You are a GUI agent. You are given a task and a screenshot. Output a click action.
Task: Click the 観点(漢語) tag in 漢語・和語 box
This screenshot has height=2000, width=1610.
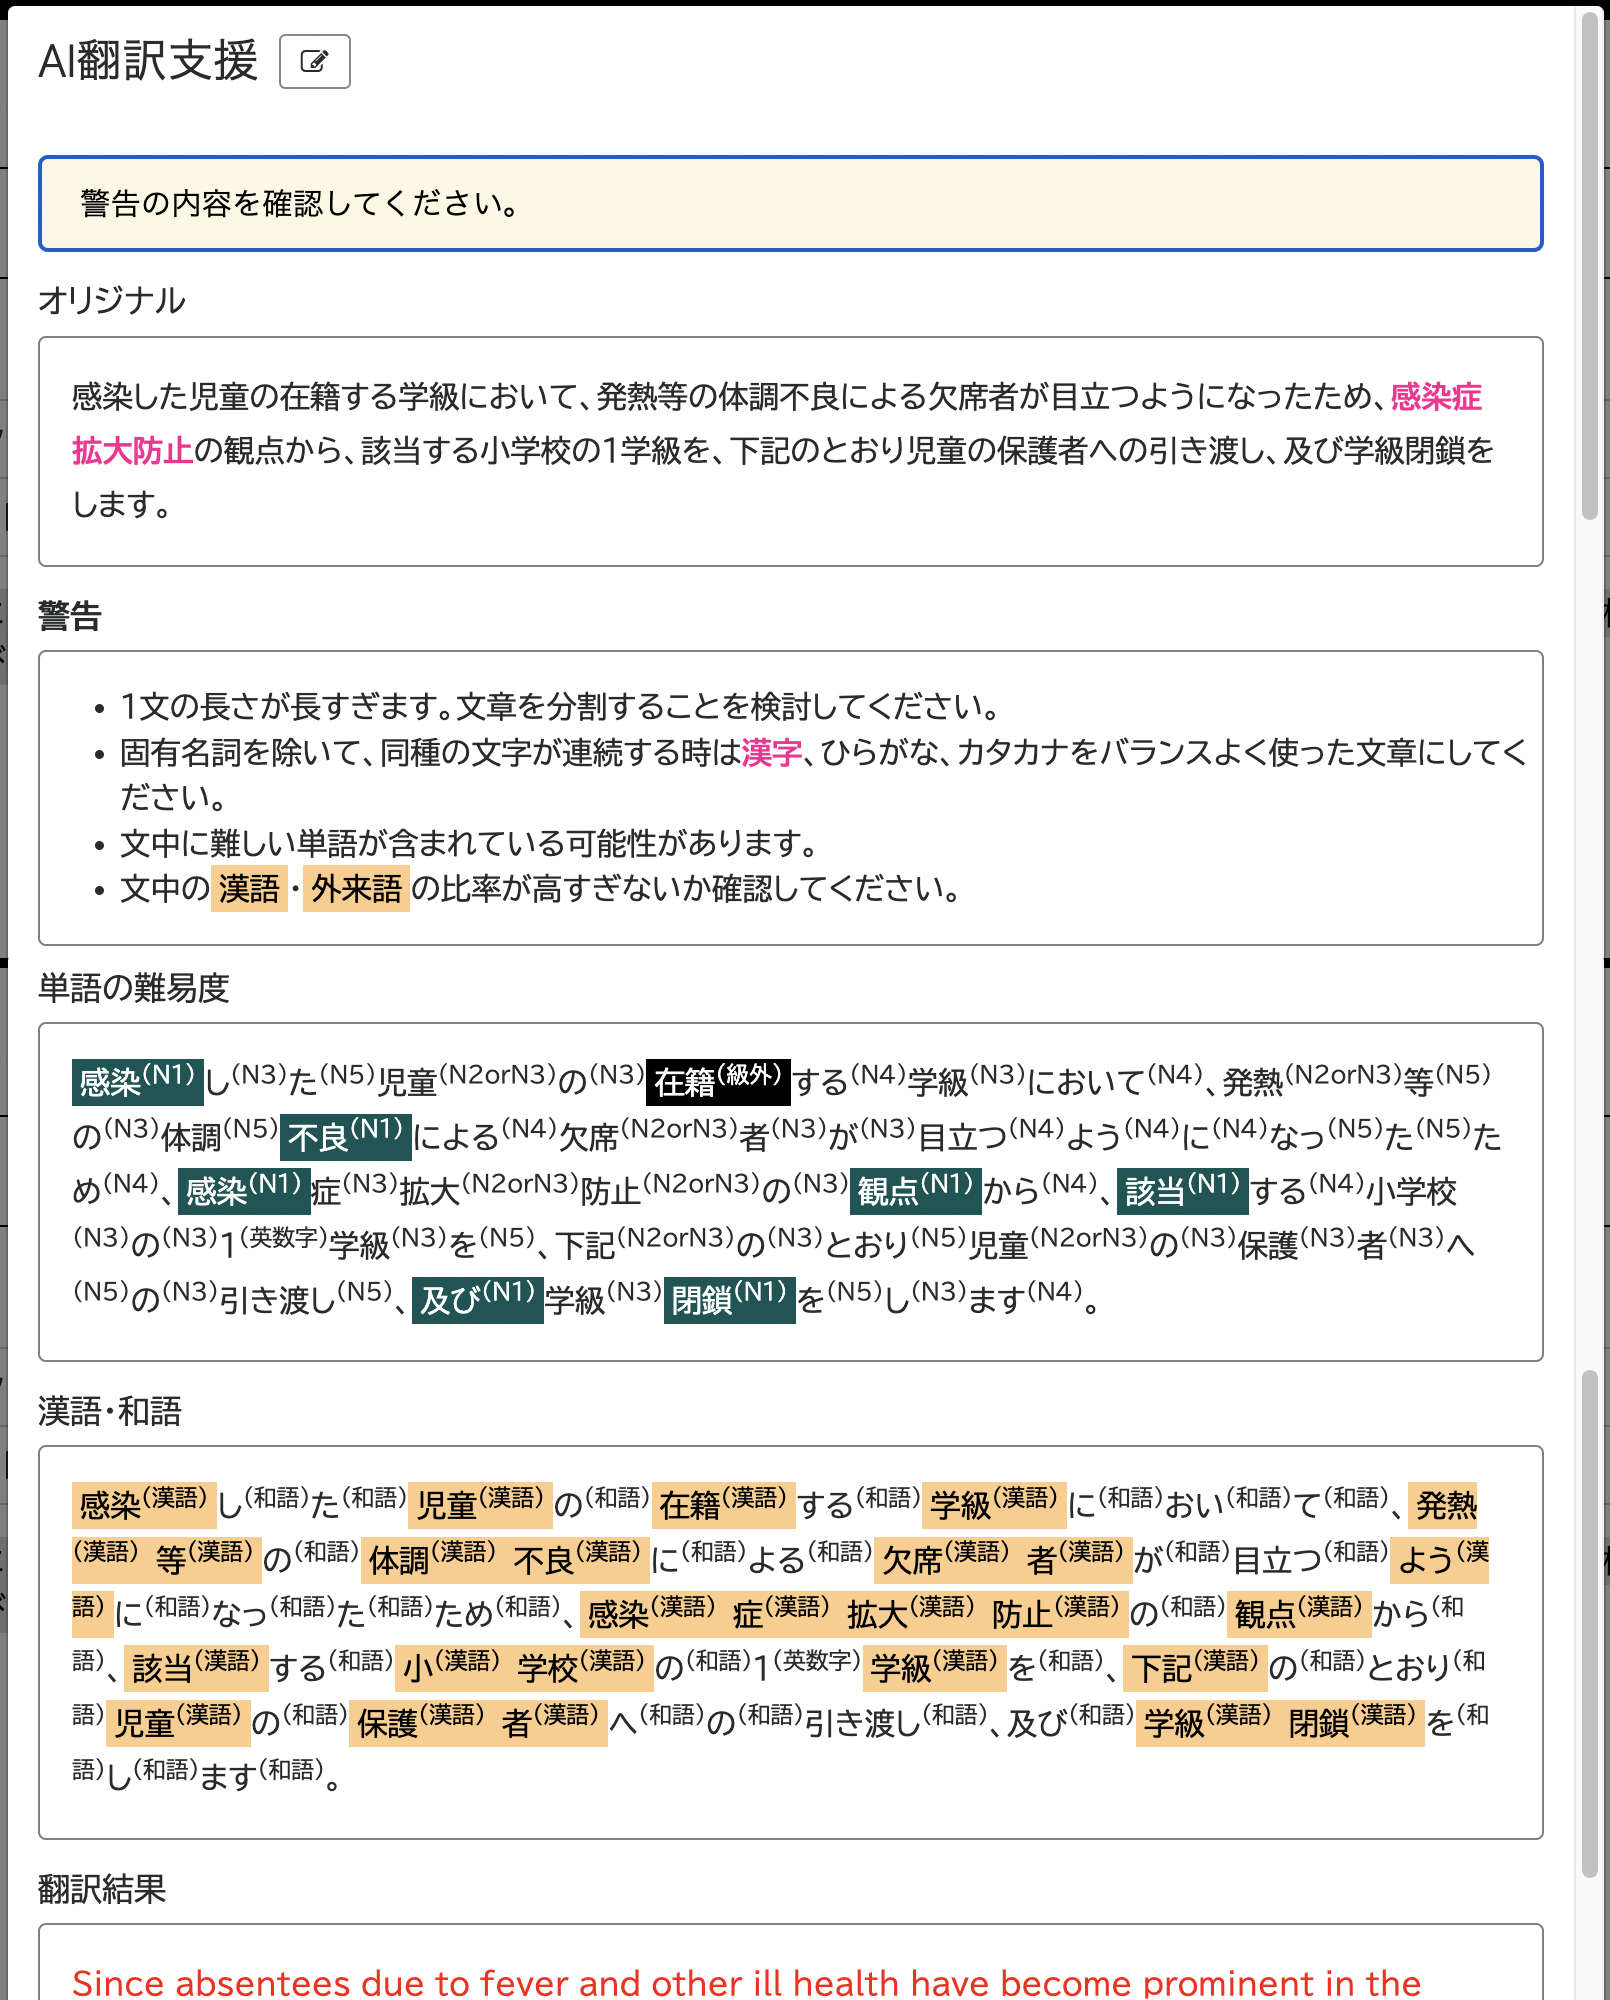tap(1298, 1612)
